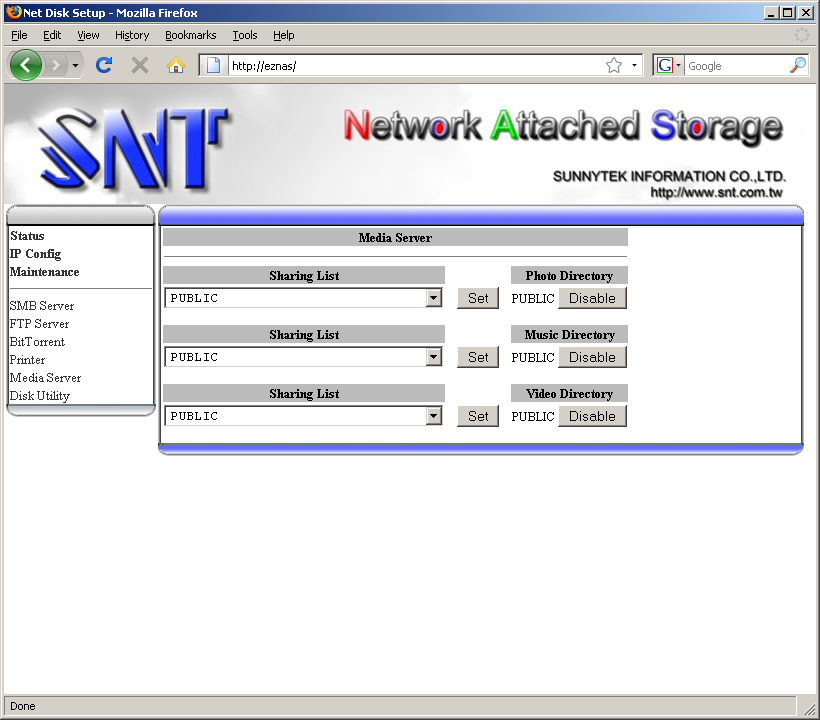820x720 pixels.
Task: Disable the Video Directory sharing
Action: click(x=592, y=416)
